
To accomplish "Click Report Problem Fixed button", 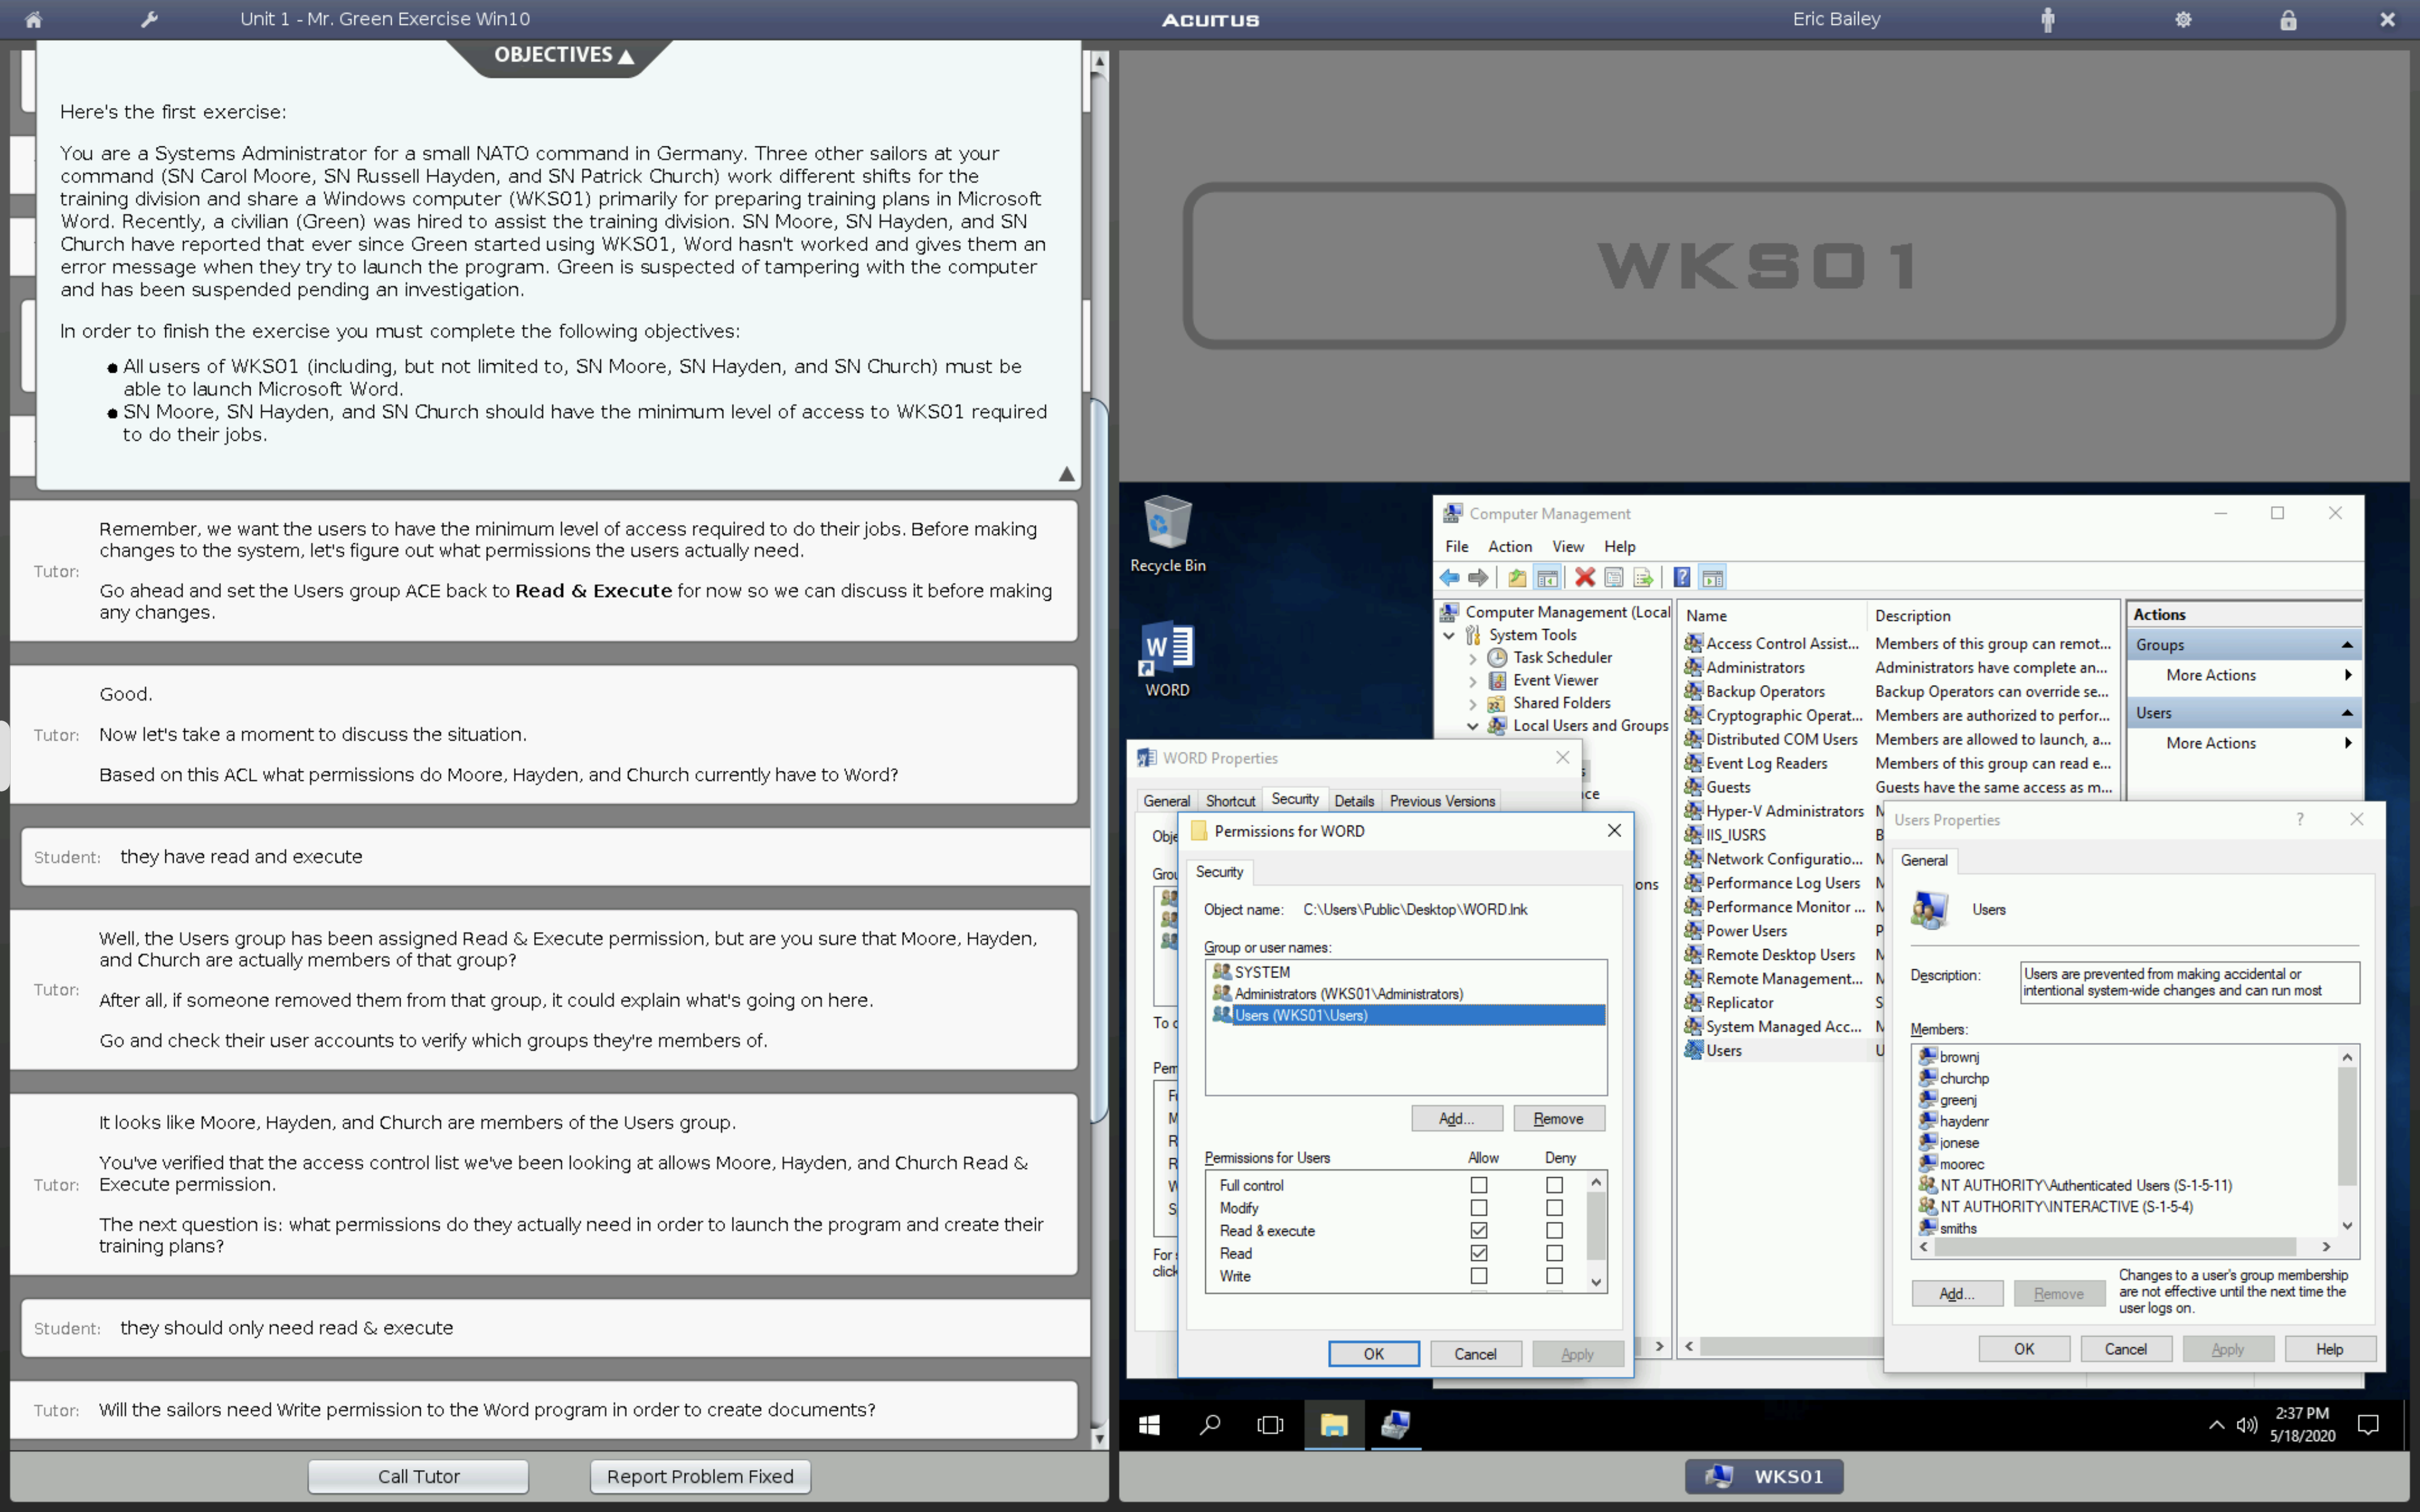I will (700, 1476).
